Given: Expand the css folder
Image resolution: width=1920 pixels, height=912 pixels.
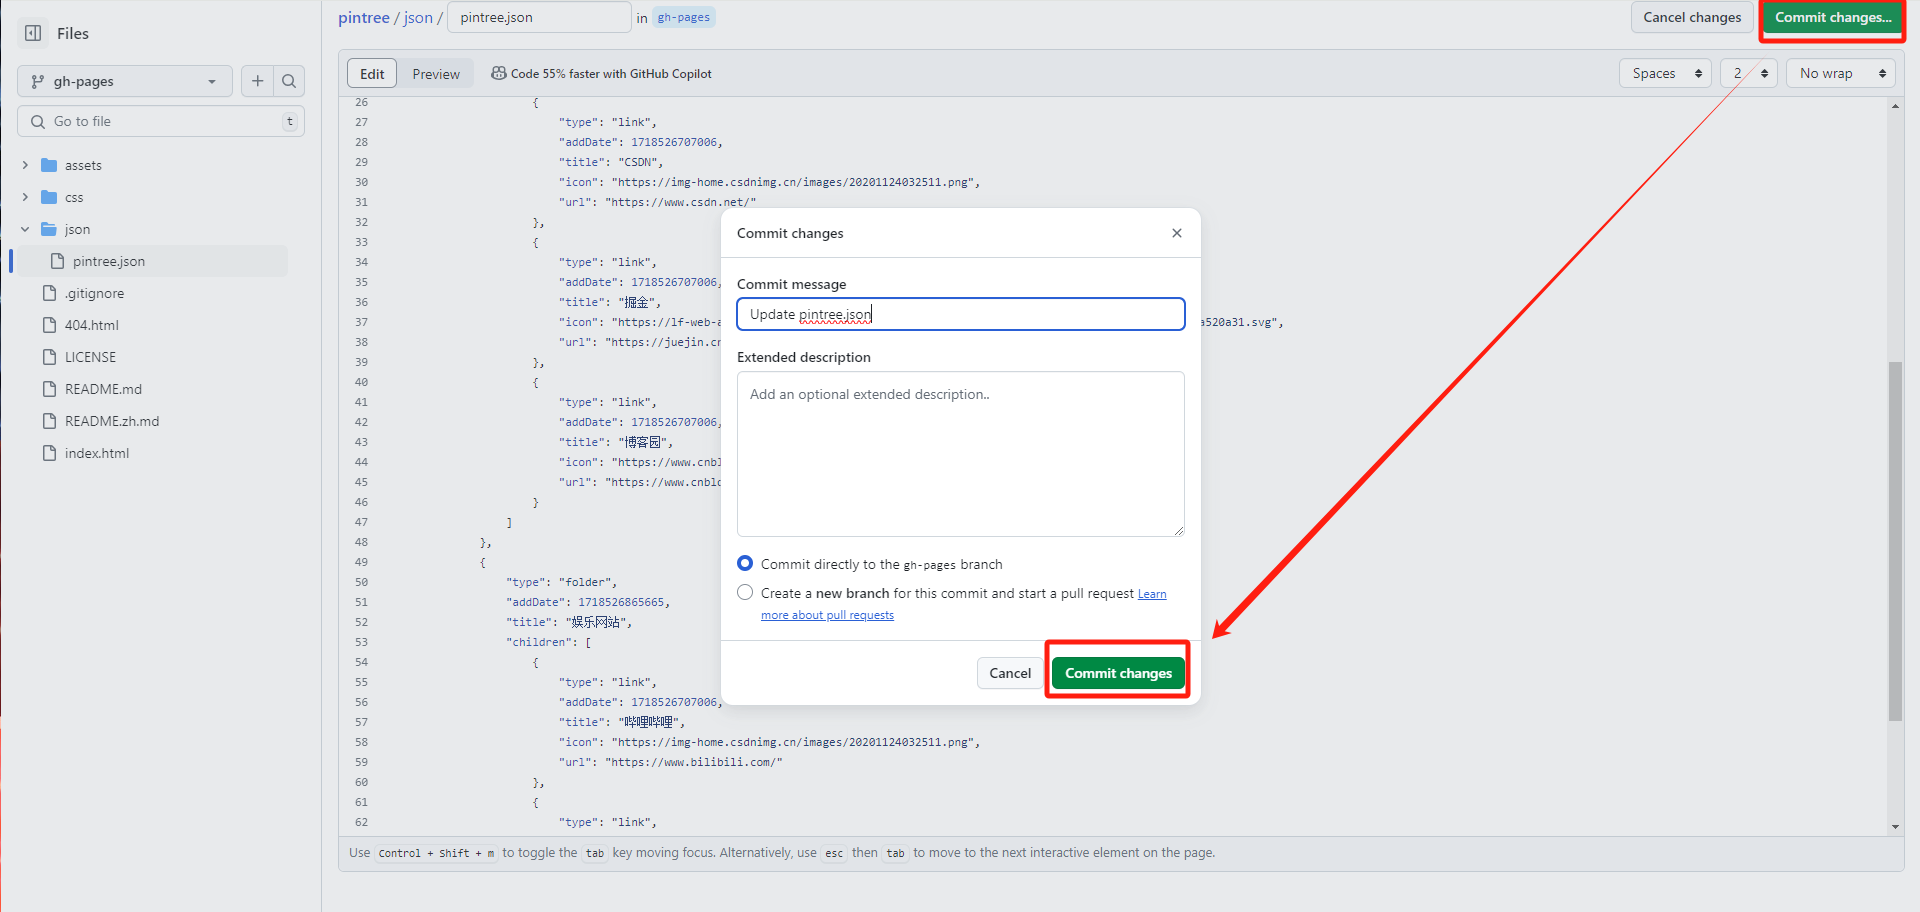Looking at the screenshot, I should coord(25,197).
